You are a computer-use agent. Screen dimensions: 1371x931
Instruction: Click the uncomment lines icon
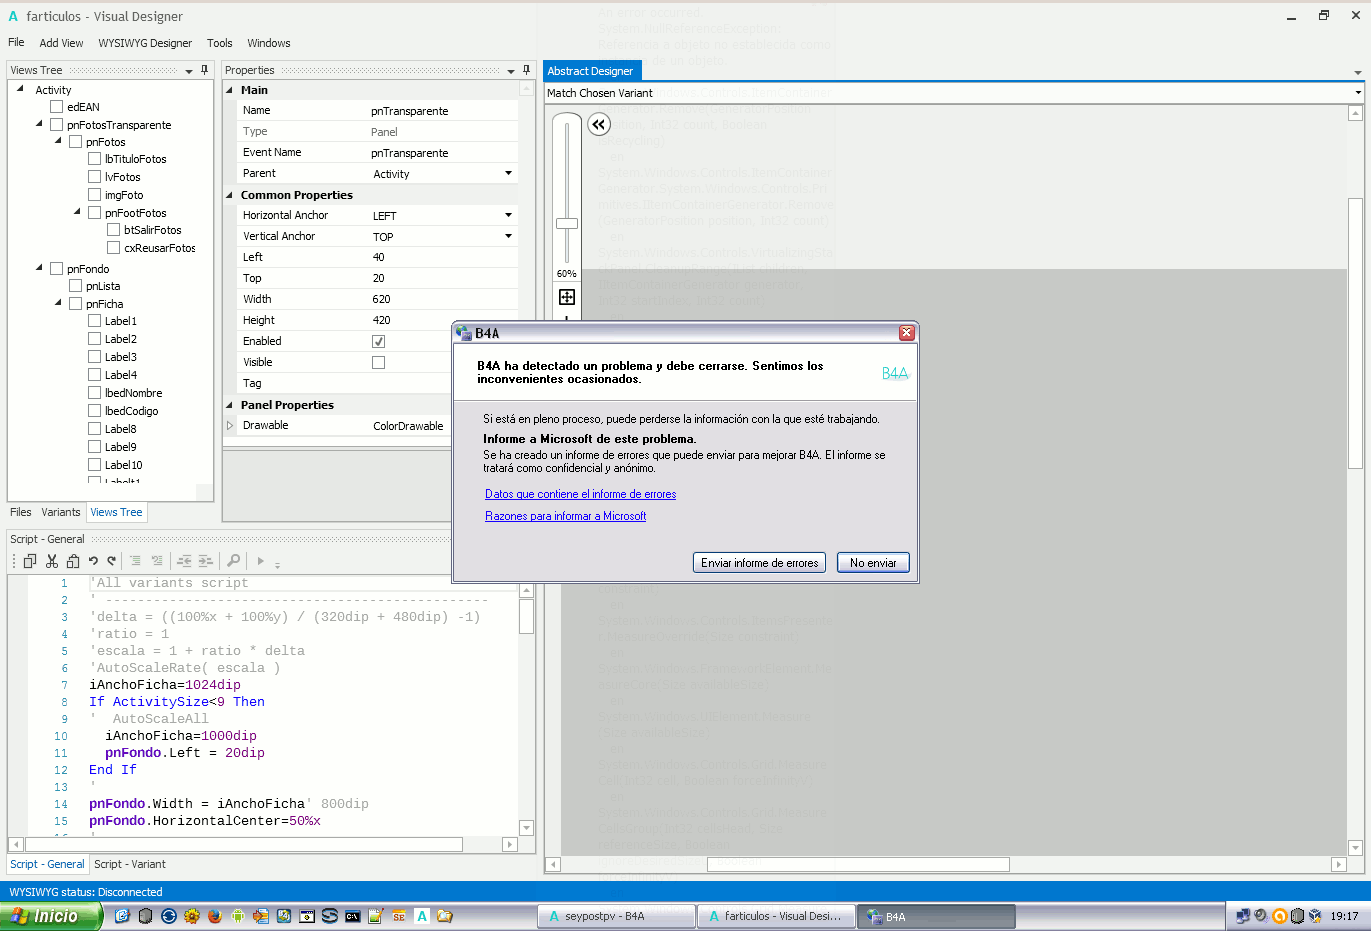coord(157,561)
